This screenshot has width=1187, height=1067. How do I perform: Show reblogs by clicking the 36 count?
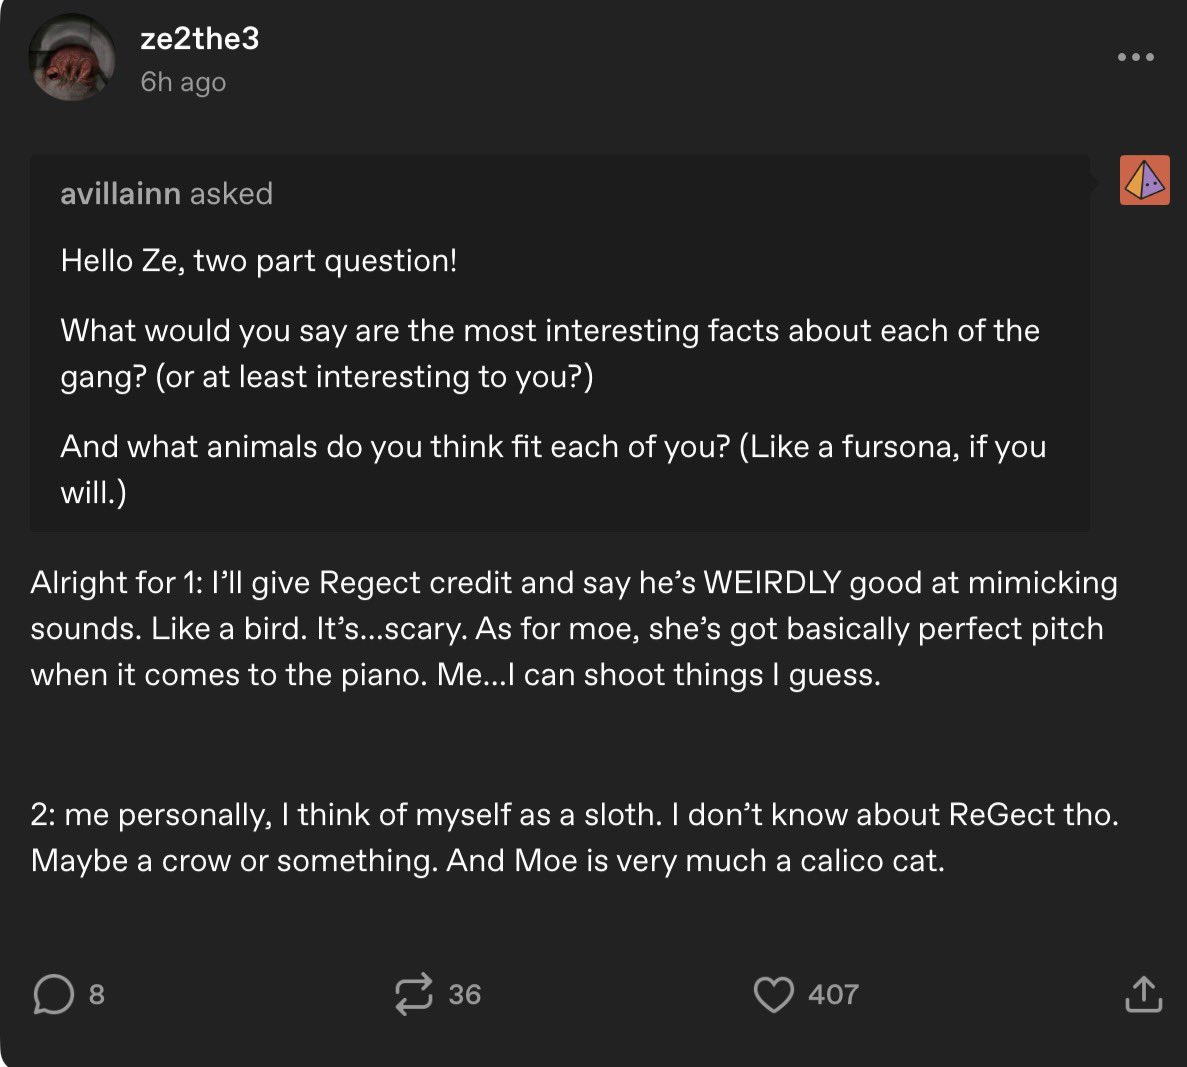click(x=465, y=994)
